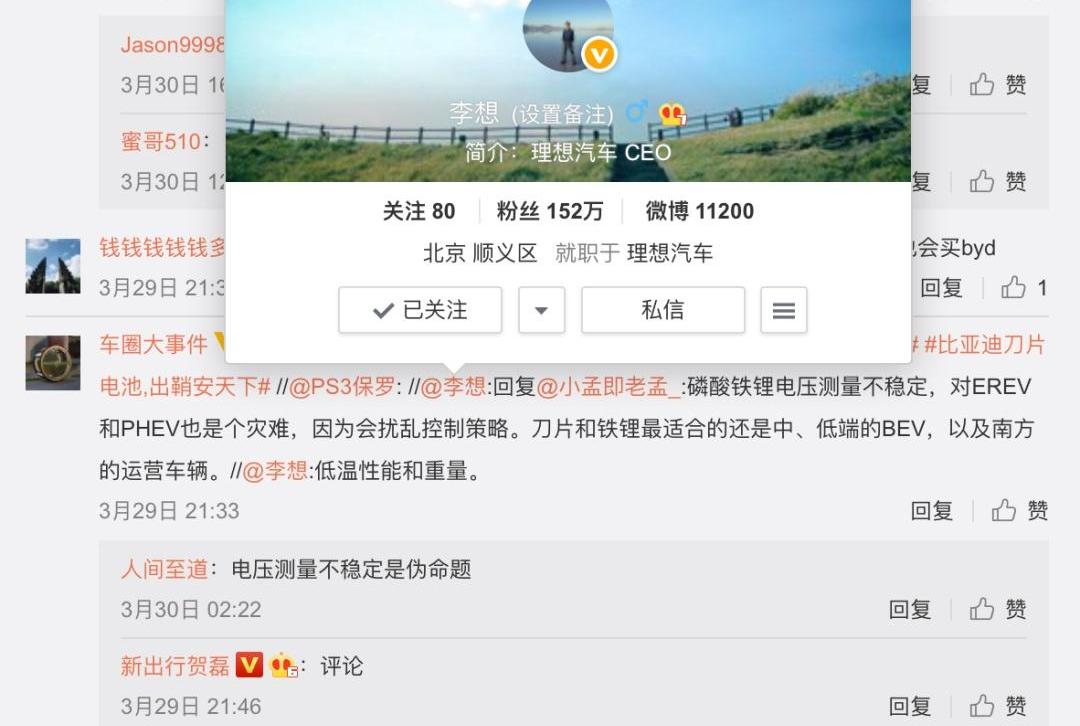Open the 关注 80 following list

[x=419, y=211]
